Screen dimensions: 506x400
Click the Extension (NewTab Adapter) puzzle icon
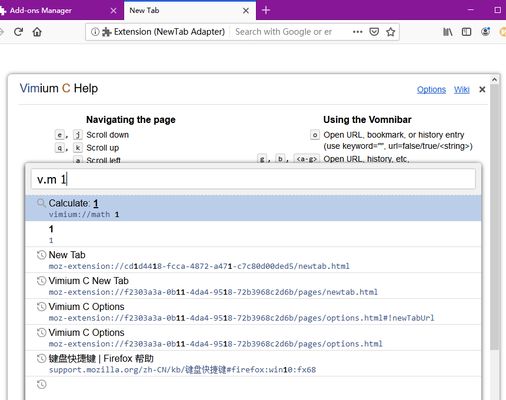click(x=107, y=32)
